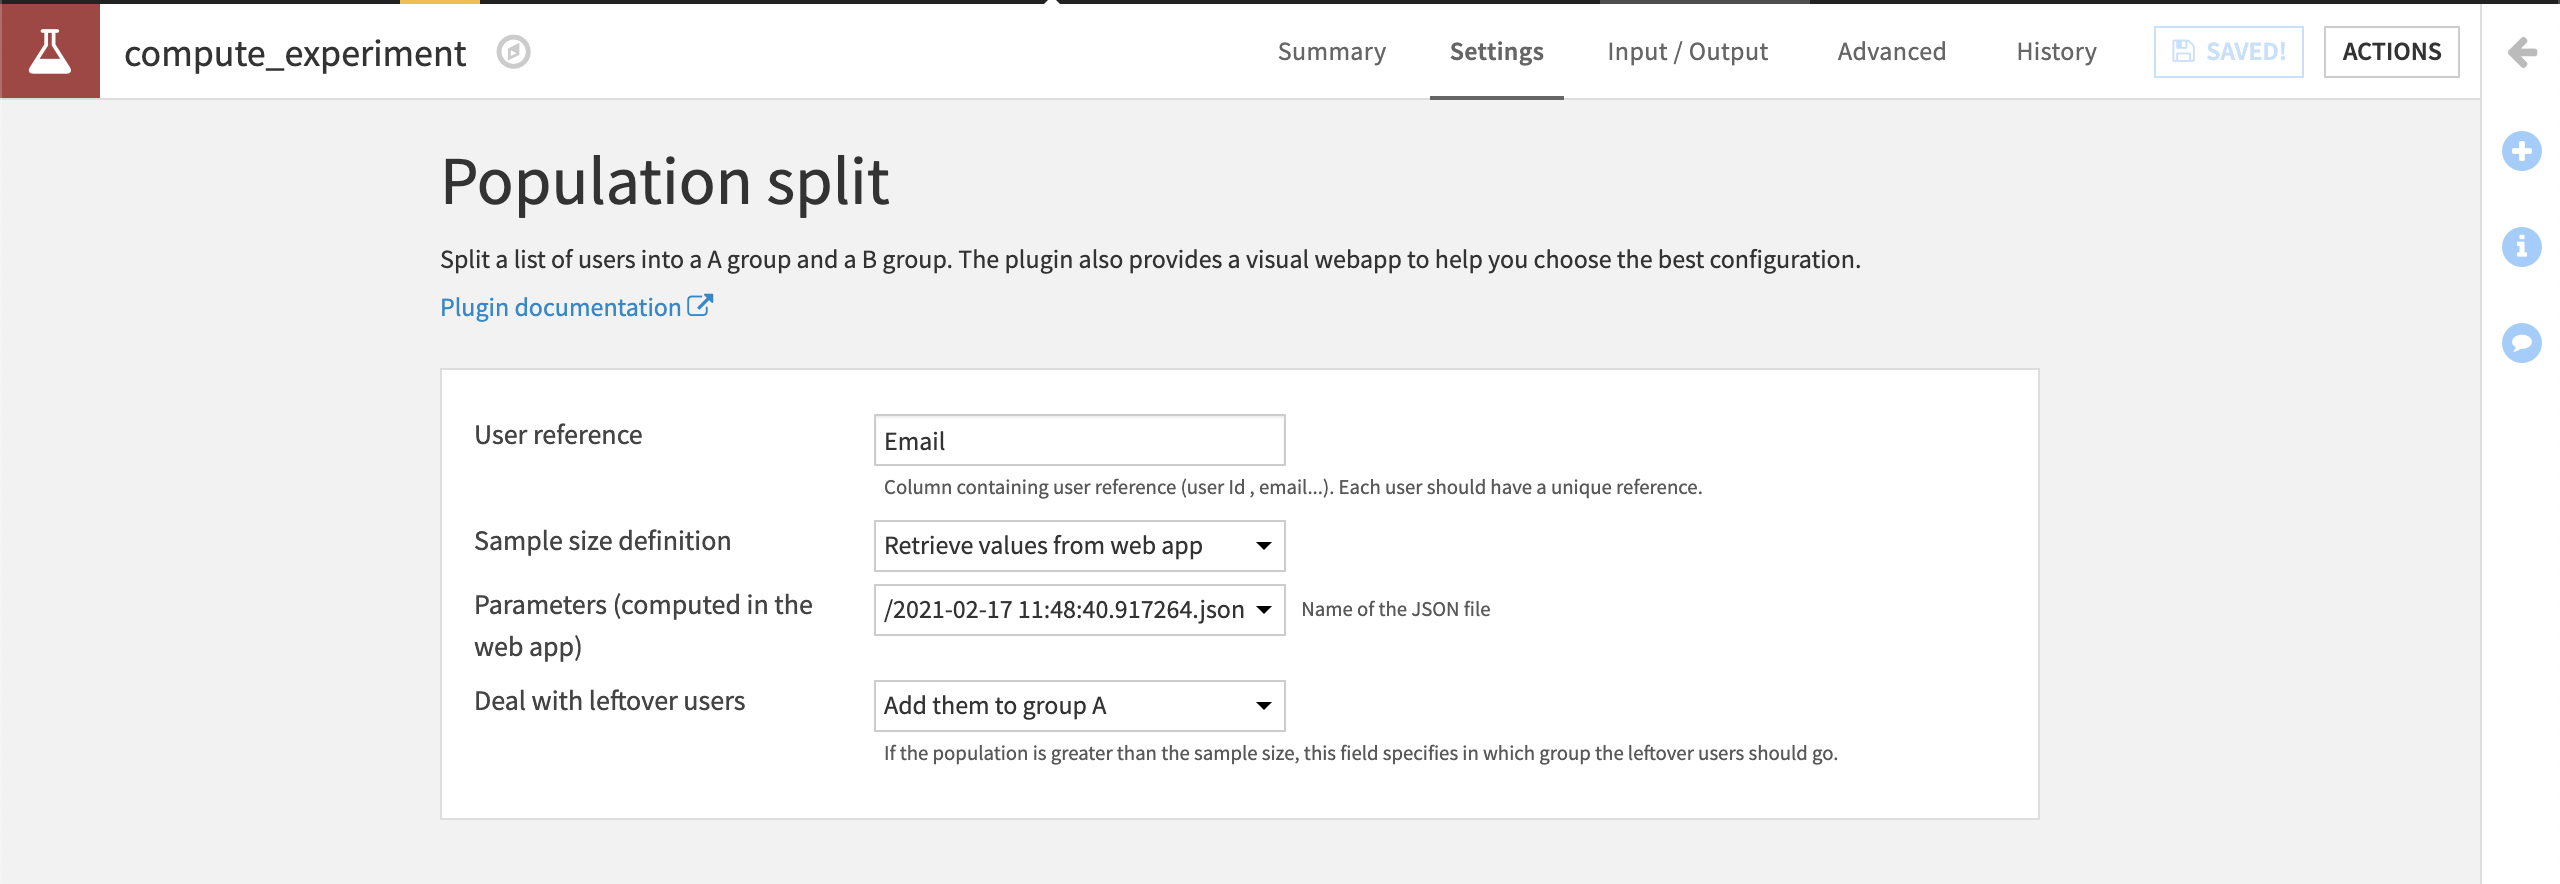The width and height of the screenshot is (2560, 884).
Task: Go to the Advanced tab
Action: [x=1892, y=51]
